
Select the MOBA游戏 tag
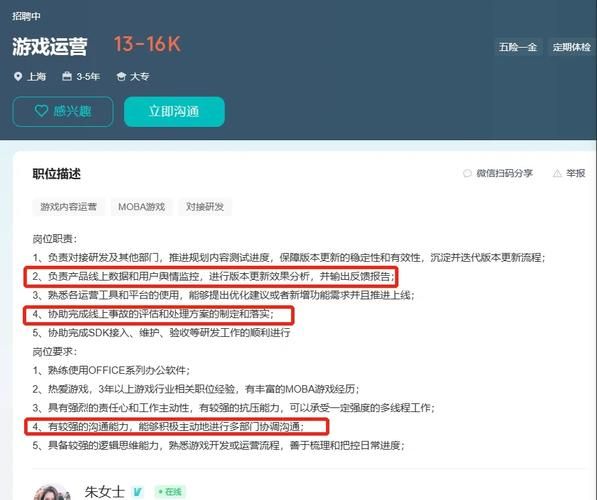pos(142,207)
